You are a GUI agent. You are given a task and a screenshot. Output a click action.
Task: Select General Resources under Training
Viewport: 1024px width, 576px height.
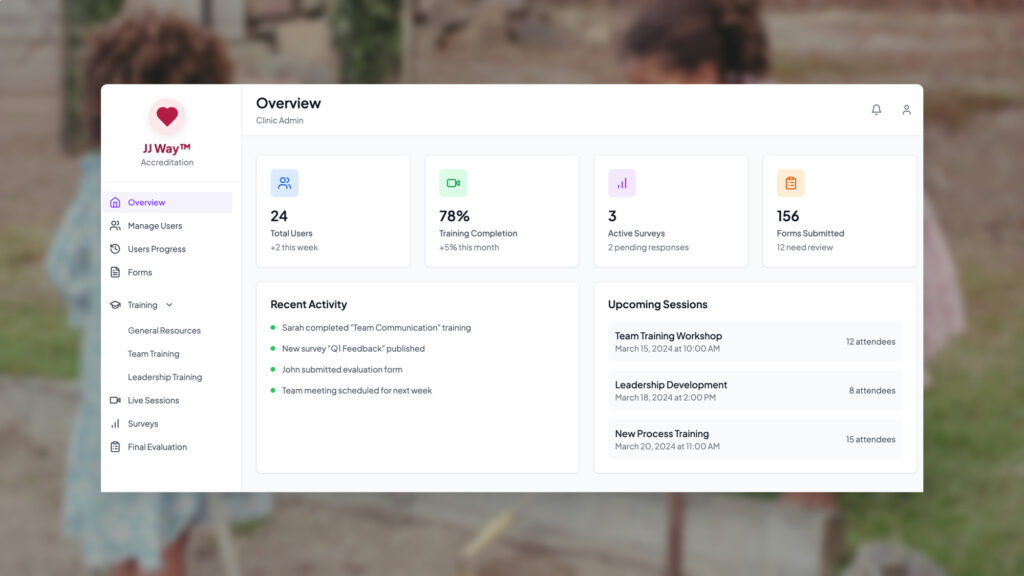click(x=164, y=331)
